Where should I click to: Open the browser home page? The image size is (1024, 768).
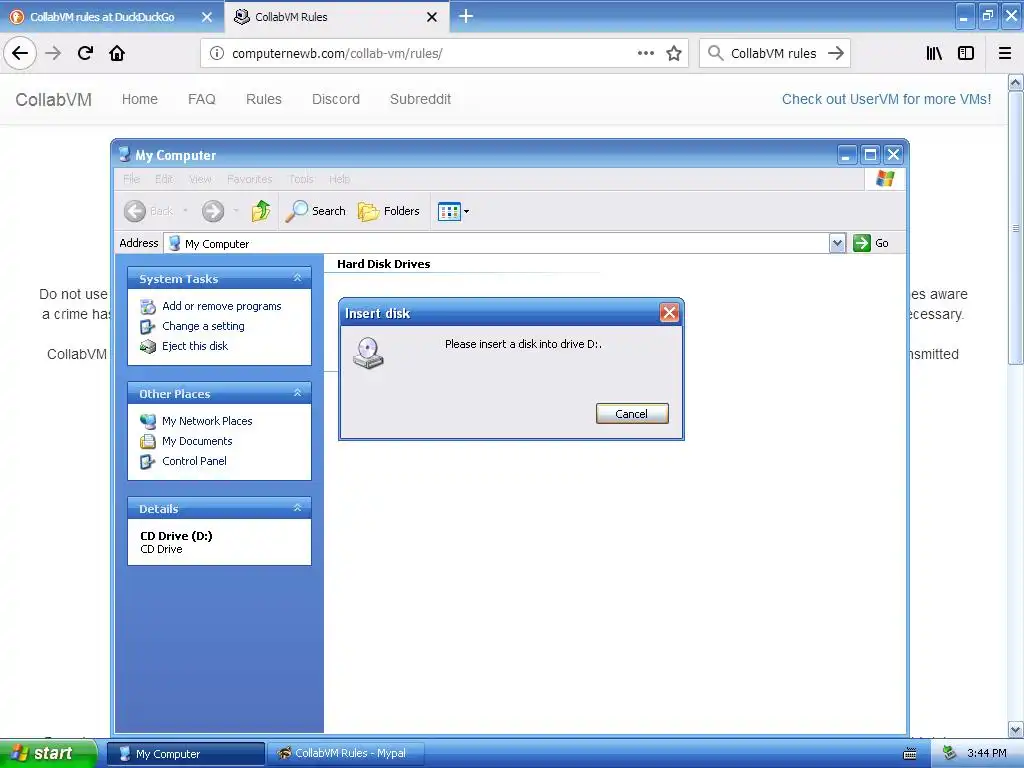tap(117, 53)
